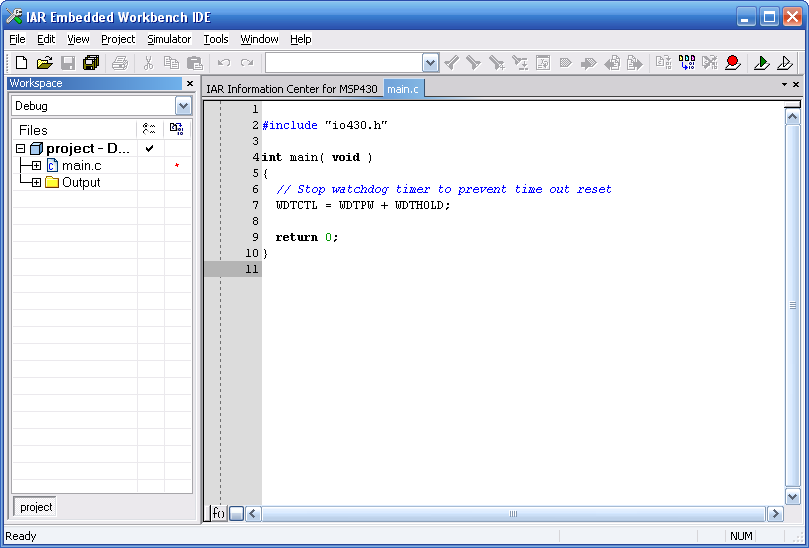809x548 pixels.
Task: Click the editor split bar above scrollbar
Action: click(x=792, y=104)
